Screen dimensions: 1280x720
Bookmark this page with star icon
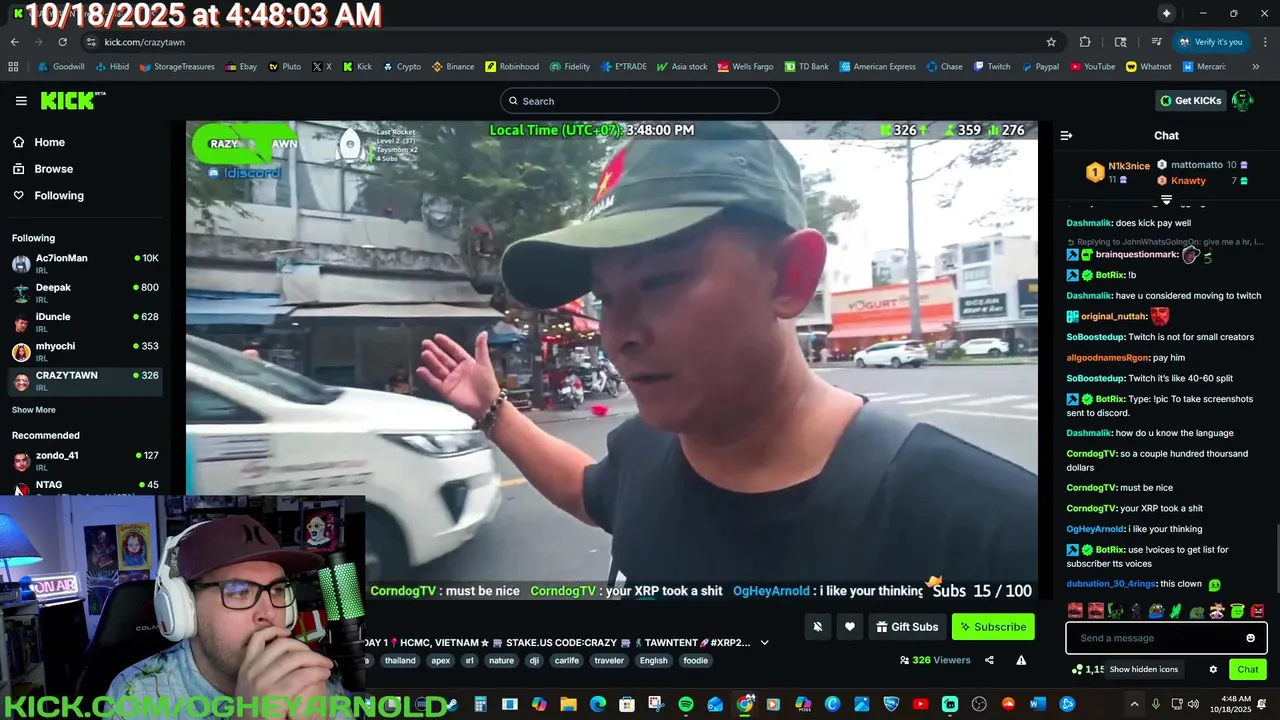[1051, 42]
